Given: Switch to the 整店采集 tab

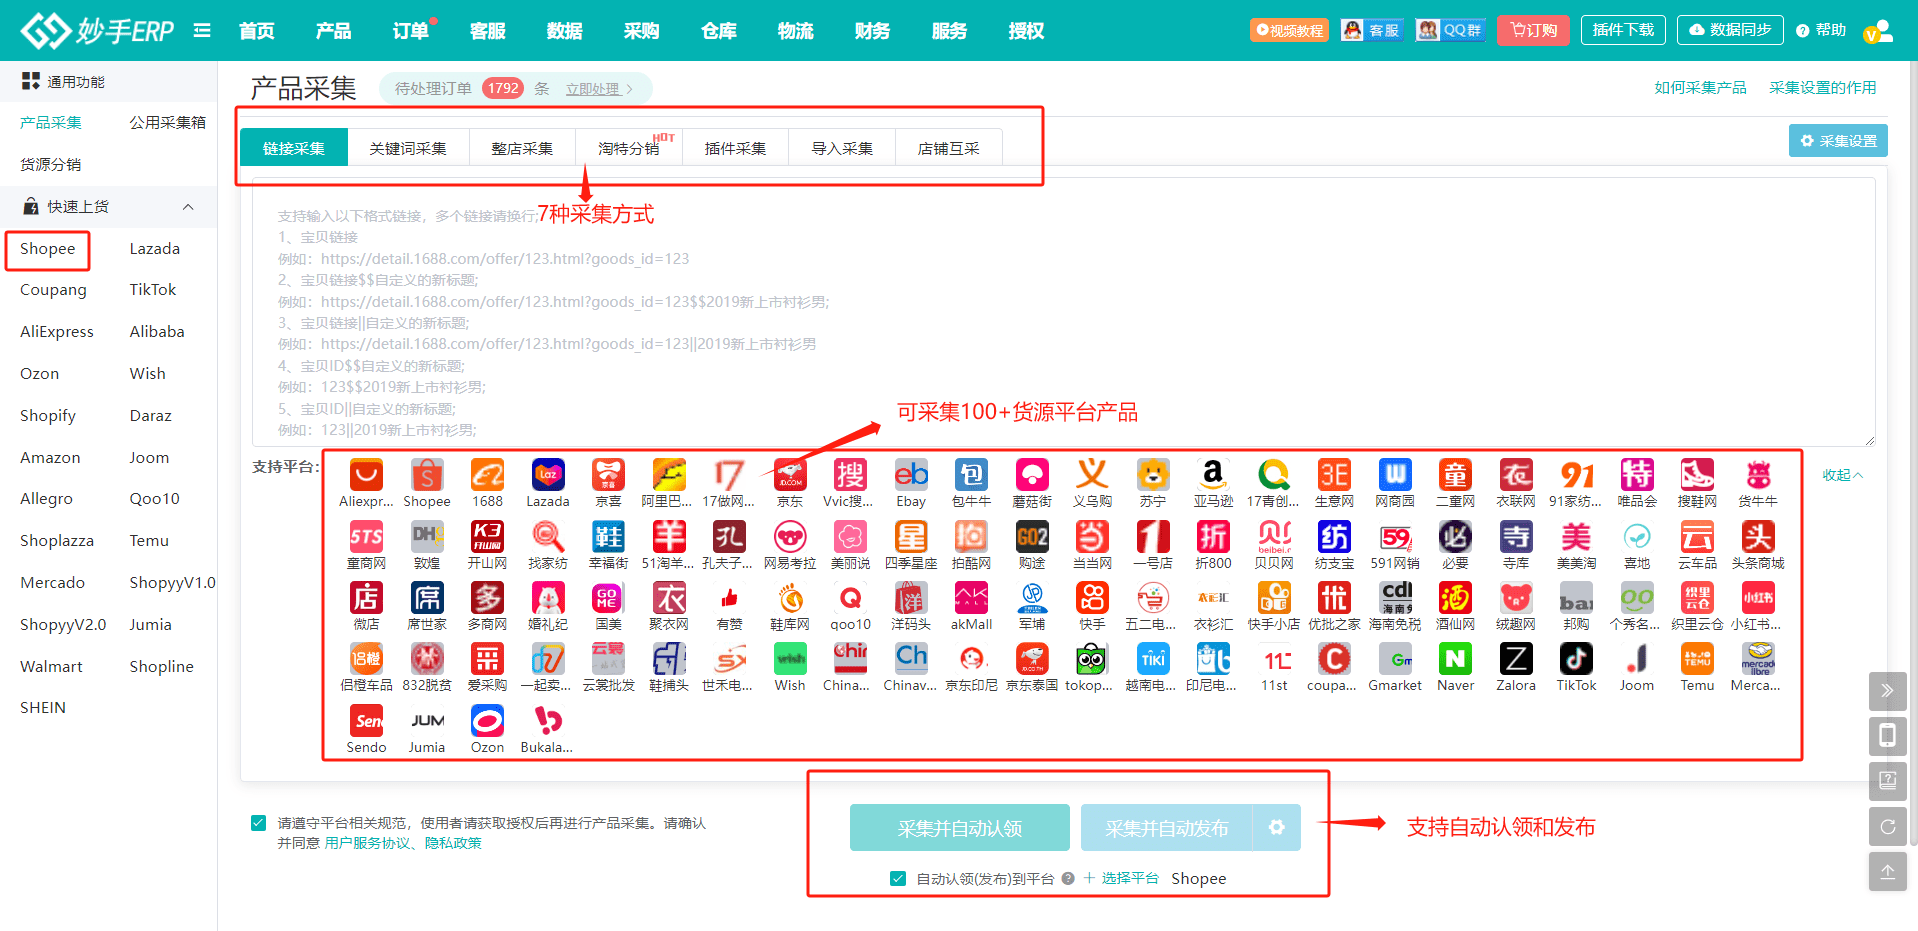Looking at the screenshot, I should pos(522,148).
